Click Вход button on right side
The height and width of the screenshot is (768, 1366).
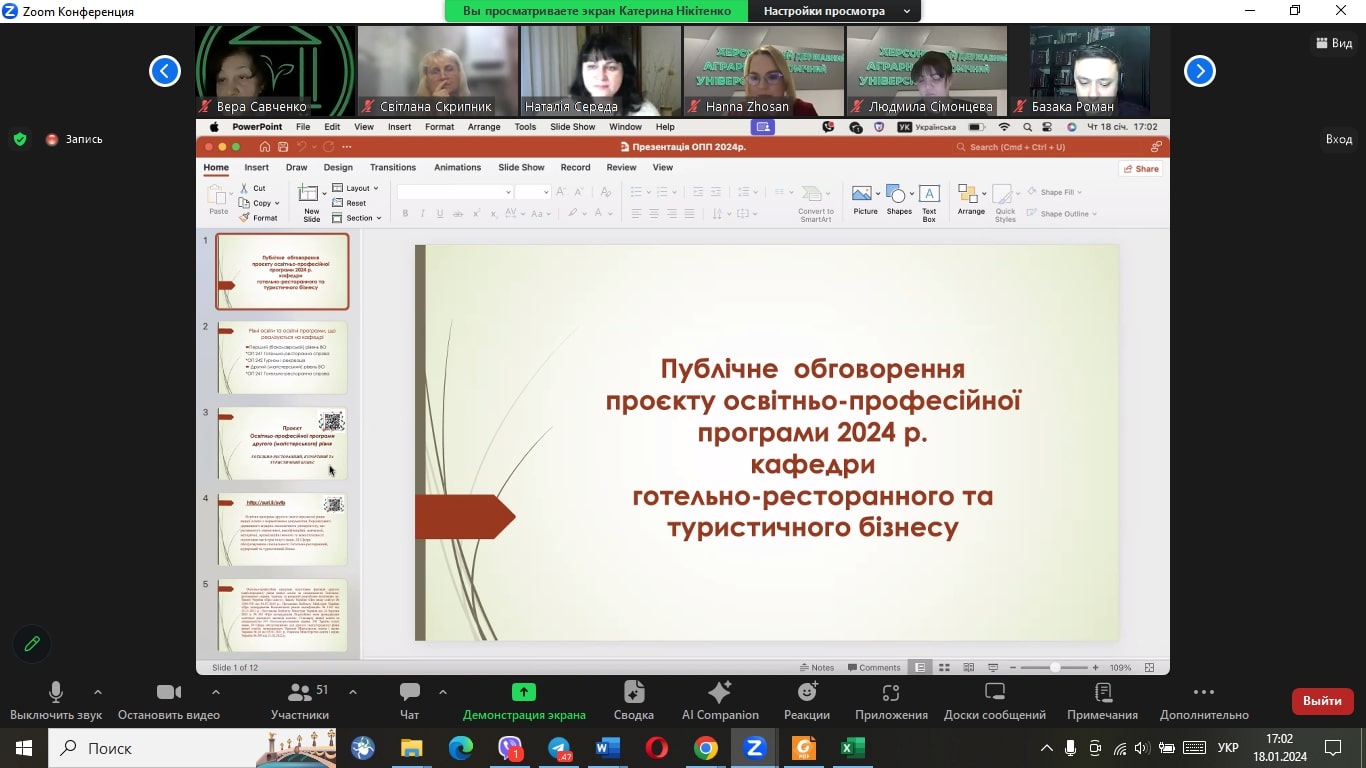tap(1338, 139)
